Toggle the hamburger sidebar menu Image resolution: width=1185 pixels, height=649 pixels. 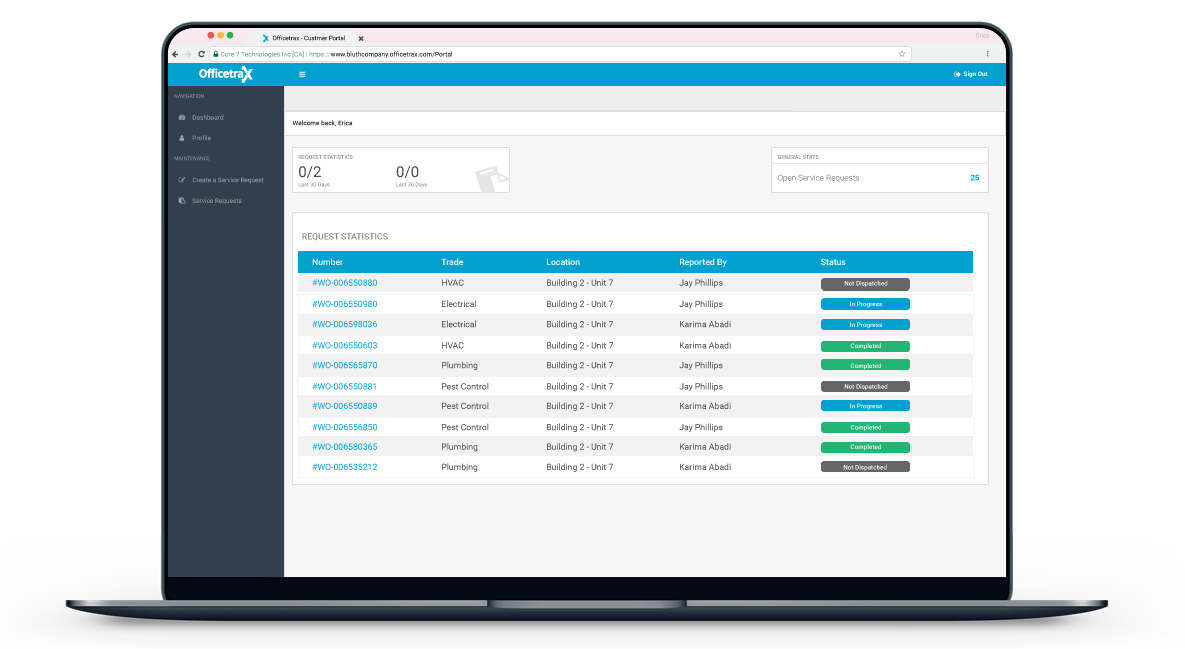coord(302,74)
